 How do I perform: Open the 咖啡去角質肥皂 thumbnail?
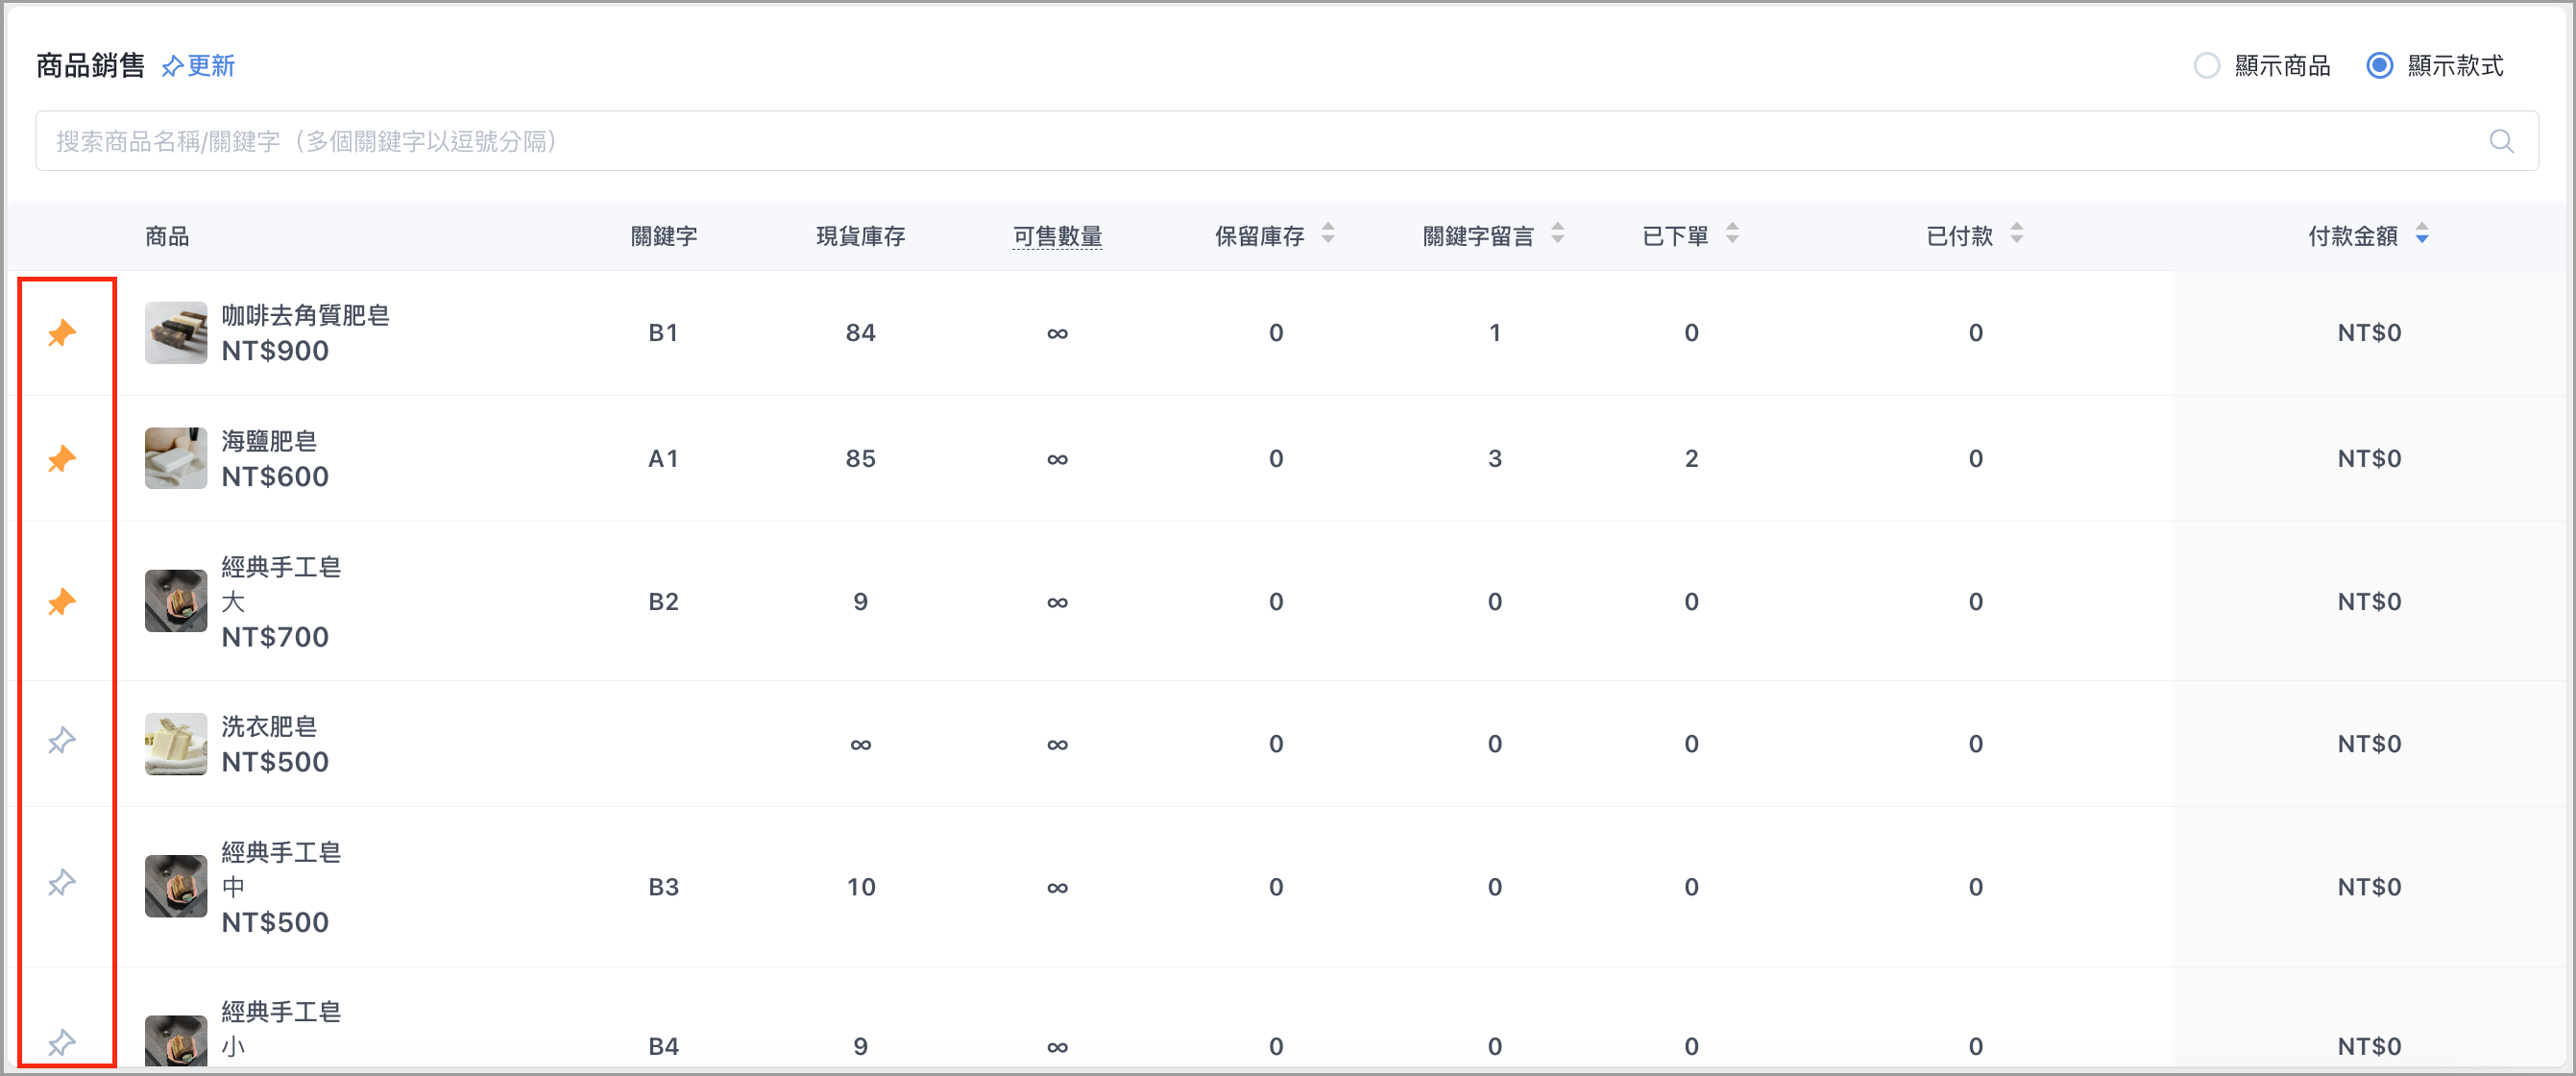176,333
